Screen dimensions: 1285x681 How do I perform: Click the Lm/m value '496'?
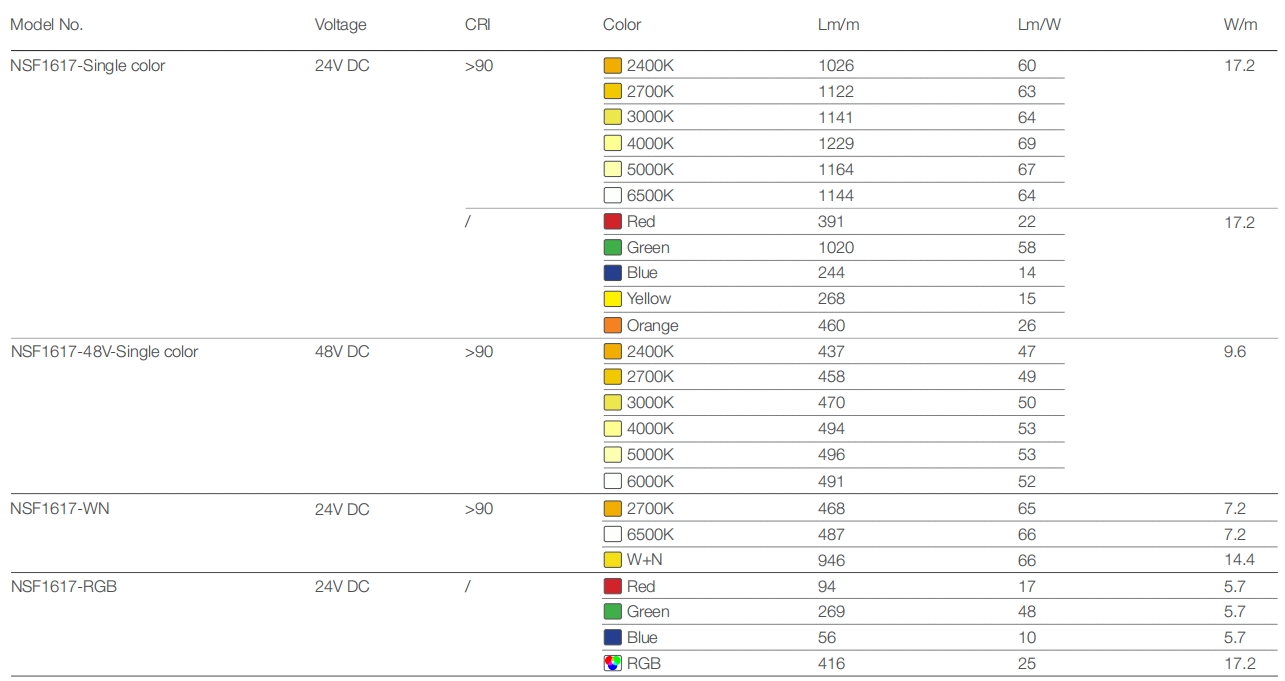tap(831, 455)
